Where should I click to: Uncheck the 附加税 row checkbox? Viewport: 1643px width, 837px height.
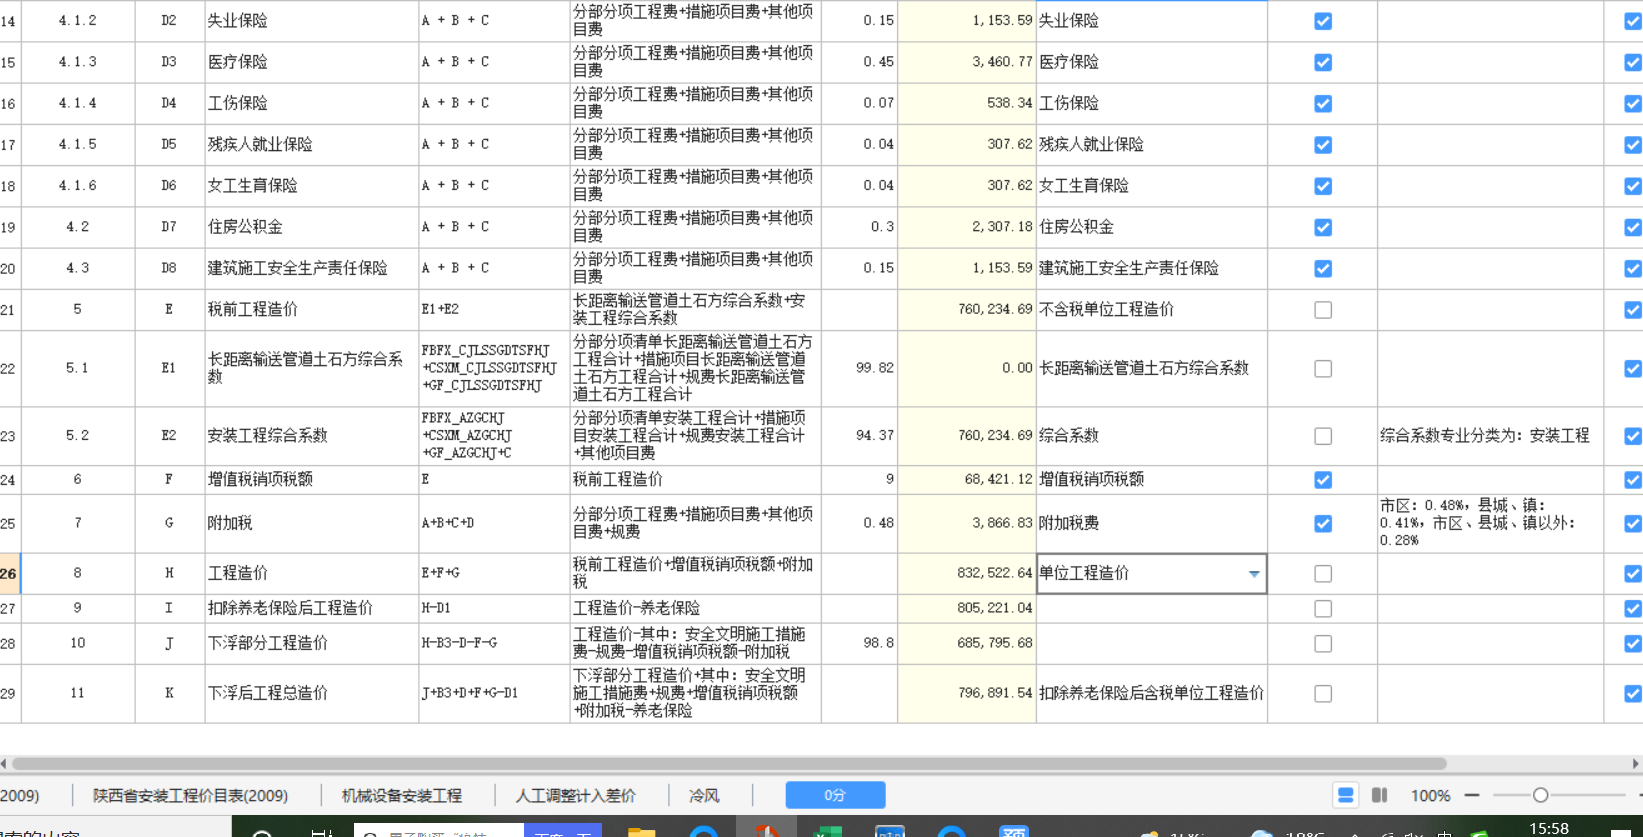click(1323, 524)
